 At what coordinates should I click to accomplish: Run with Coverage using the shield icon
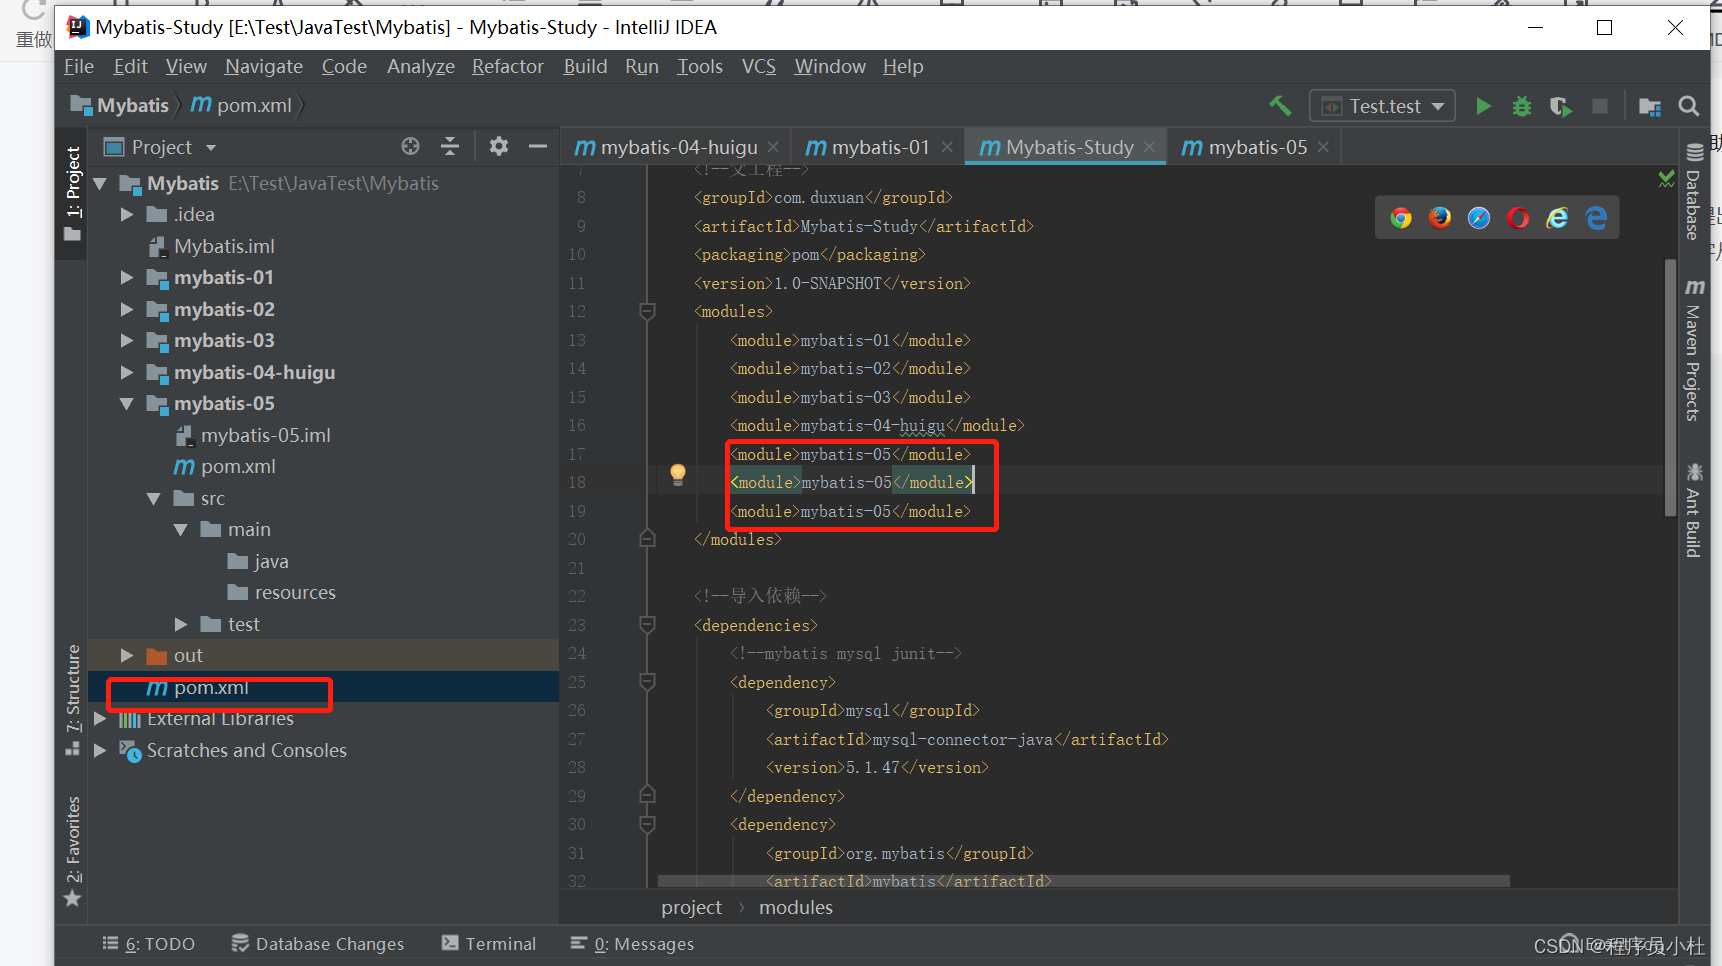point(1559,105)
